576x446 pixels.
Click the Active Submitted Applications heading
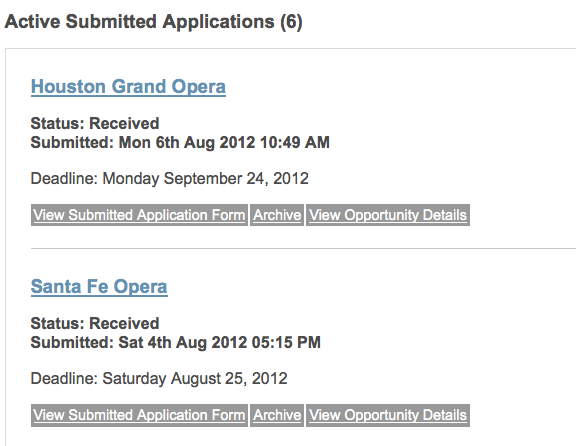pyautogui.click(x=154, y=22)
